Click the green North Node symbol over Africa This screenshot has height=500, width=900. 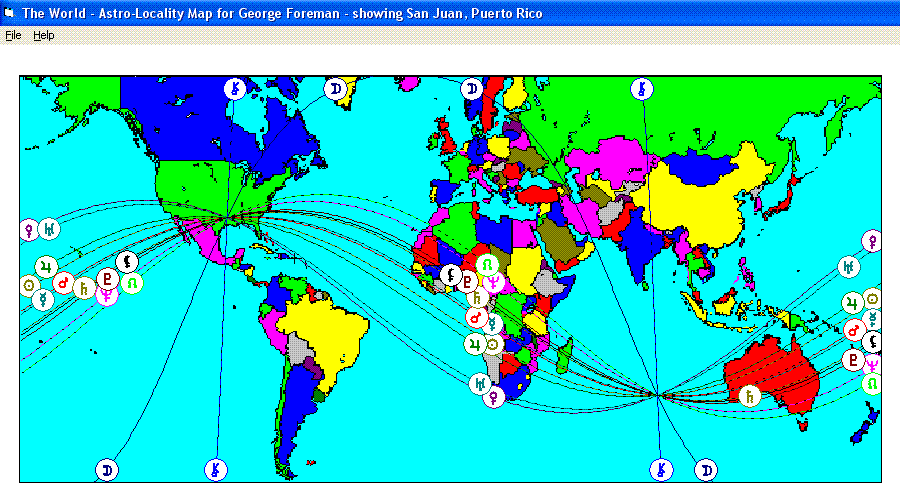(x=487, y=265)
